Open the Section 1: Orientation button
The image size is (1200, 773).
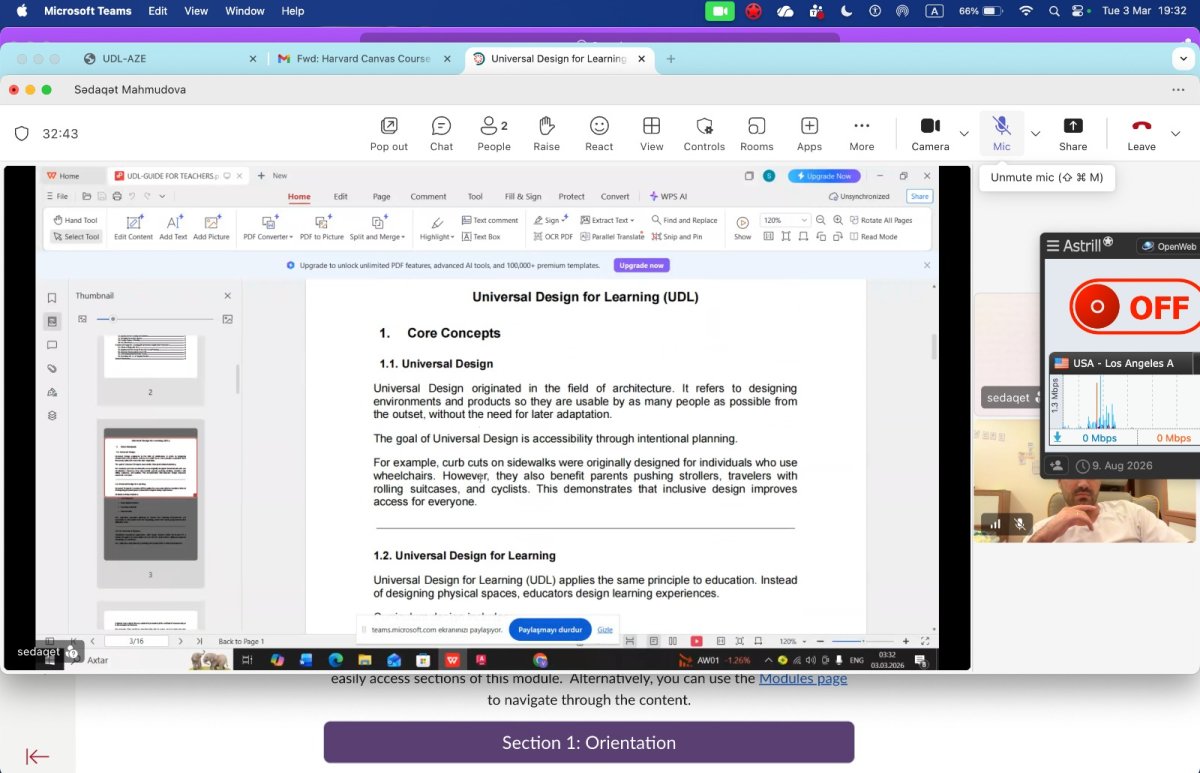coord(589,742)
